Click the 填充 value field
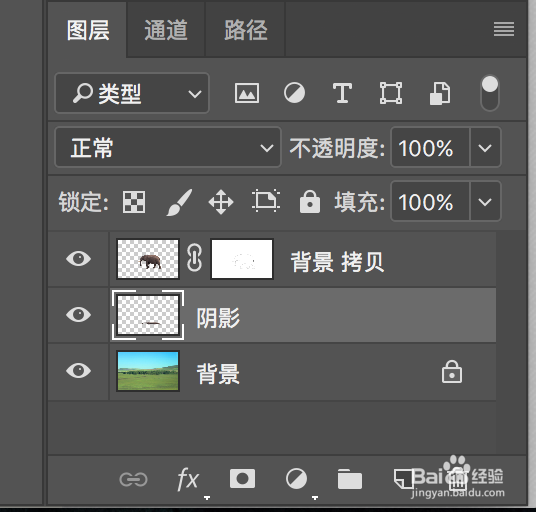The image size is (536, 512). (x=430, y=201)
